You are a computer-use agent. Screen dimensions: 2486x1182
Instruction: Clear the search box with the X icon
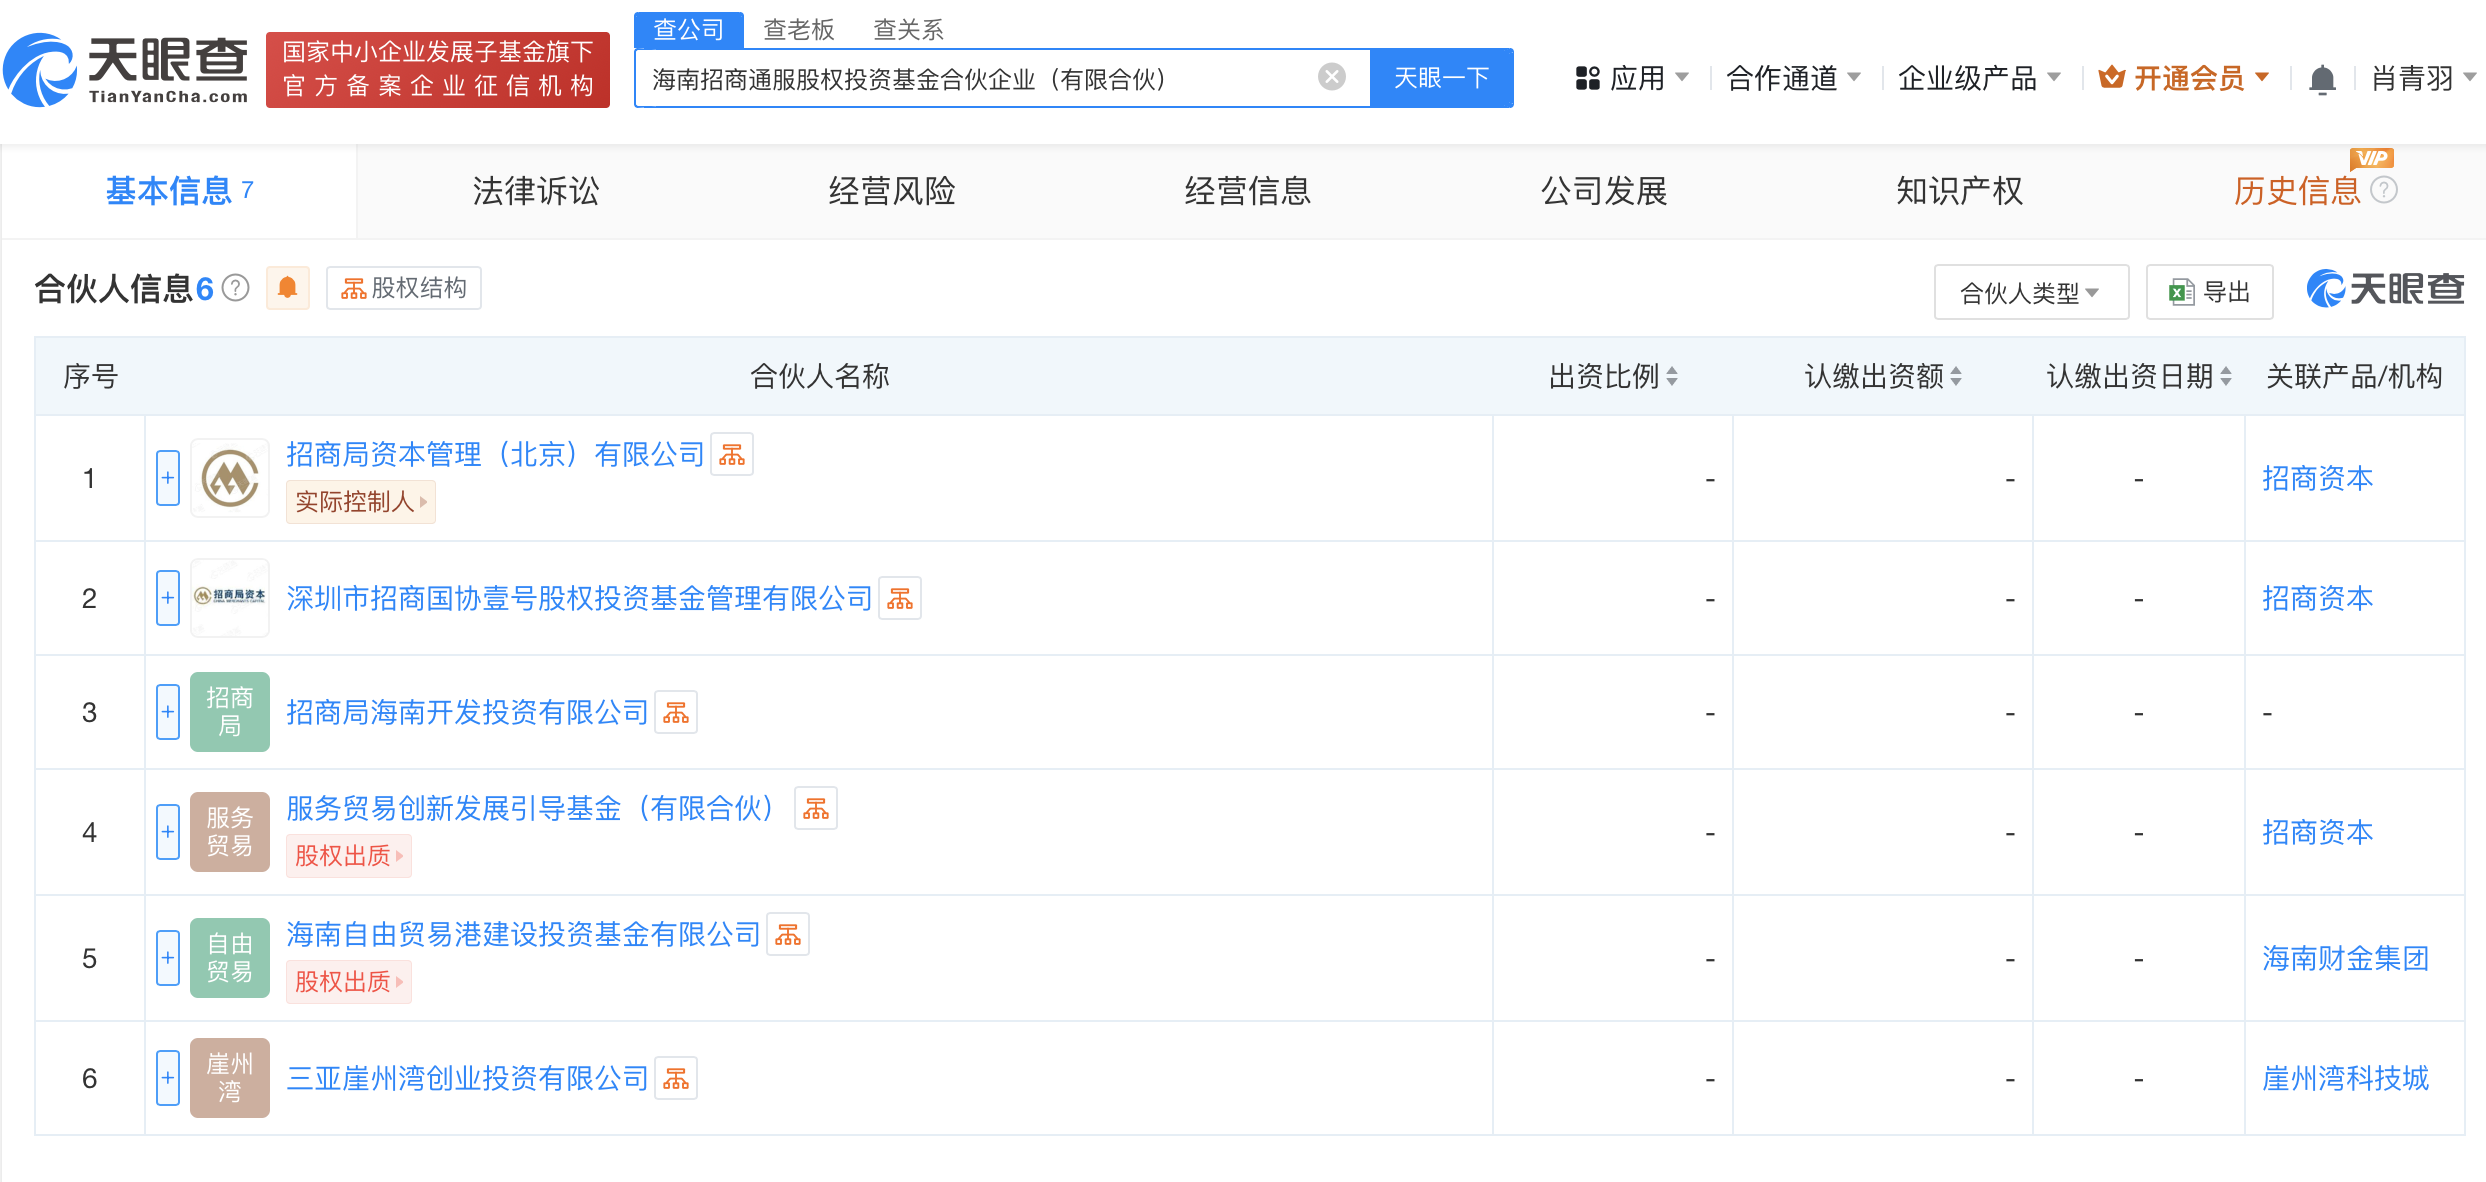pyautogui.click(x=1331, y=77)
